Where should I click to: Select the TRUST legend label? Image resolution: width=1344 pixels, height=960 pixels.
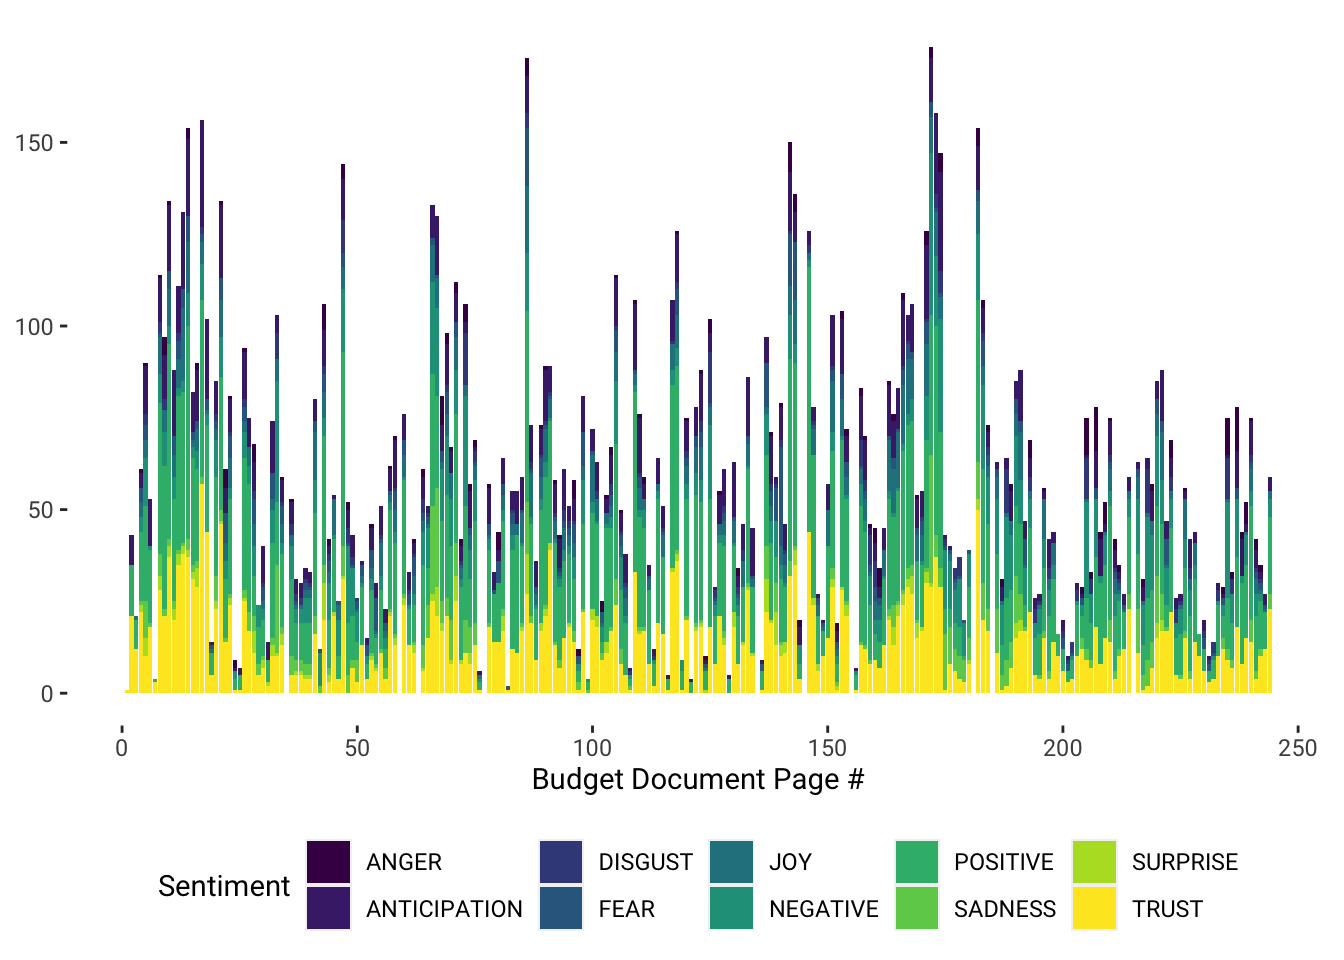(1167, 909)
